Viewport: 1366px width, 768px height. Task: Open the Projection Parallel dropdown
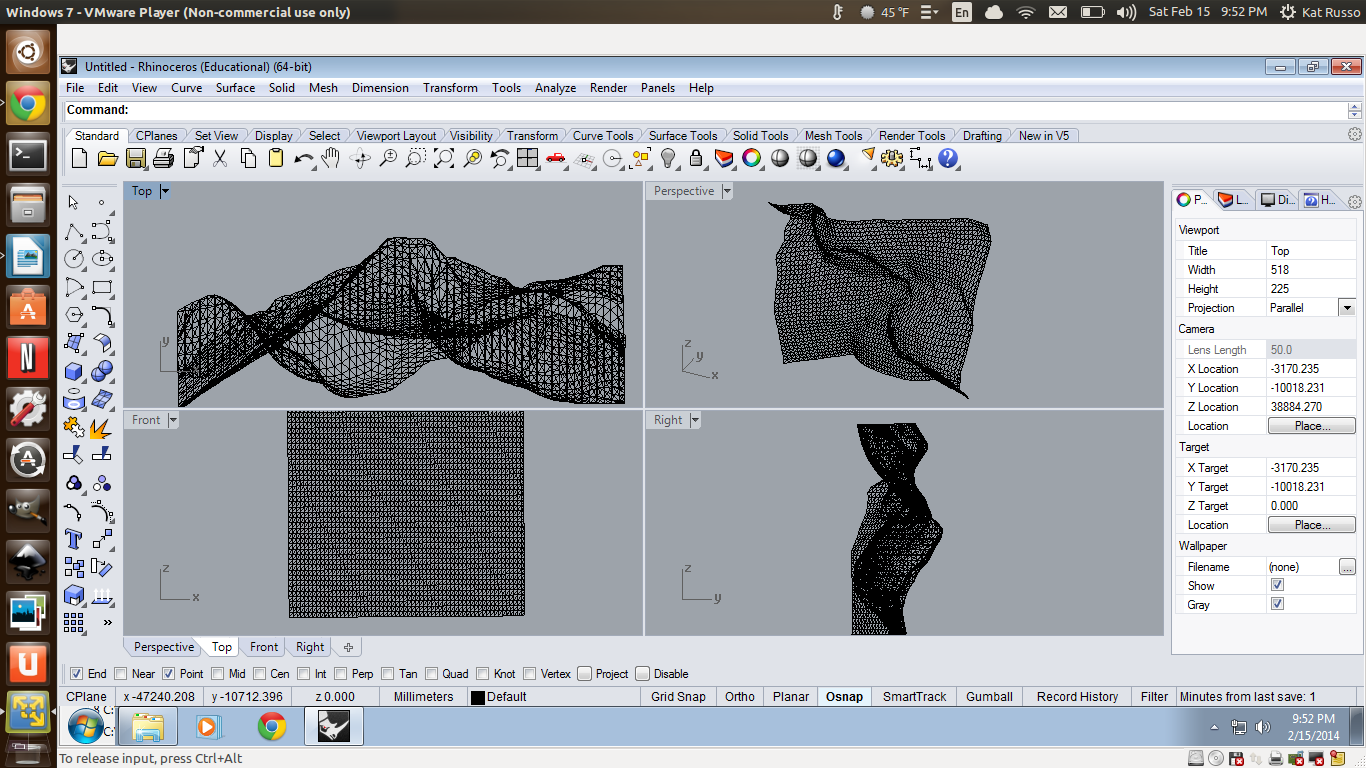(1347, 308)
